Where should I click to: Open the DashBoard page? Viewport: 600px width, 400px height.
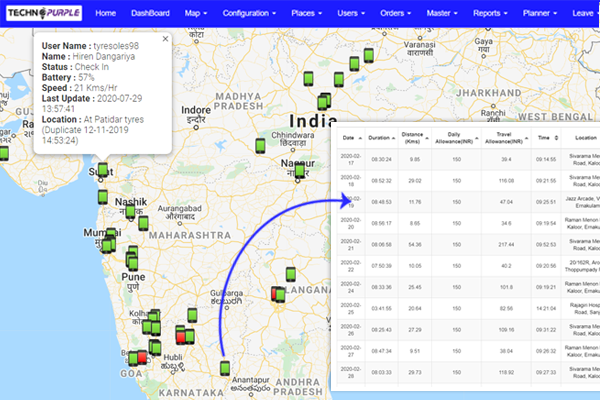150,13
